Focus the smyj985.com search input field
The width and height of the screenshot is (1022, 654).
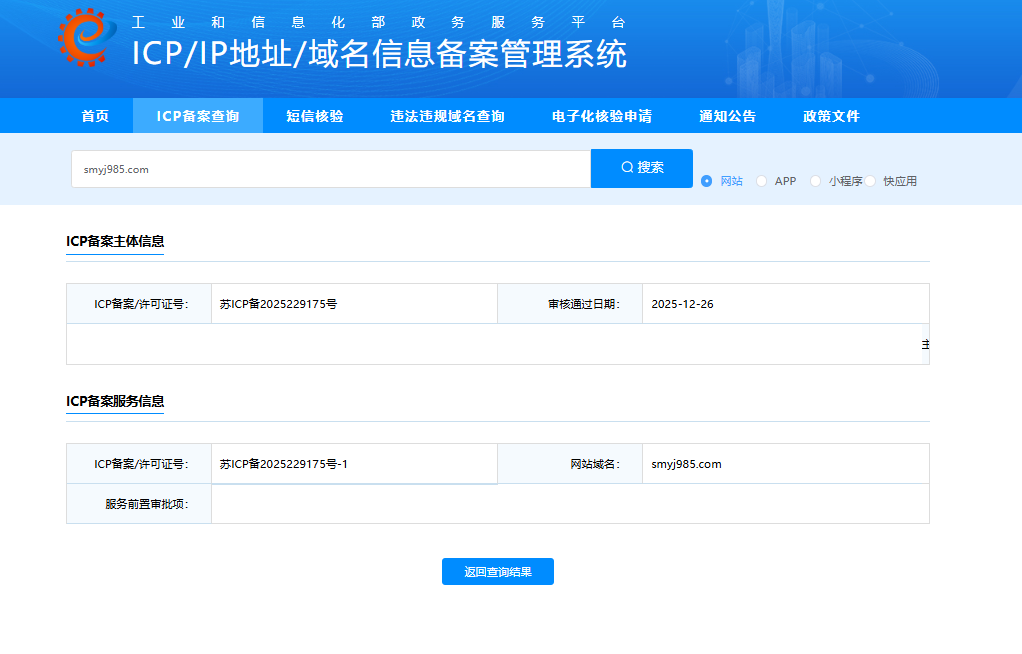(x=331, y=169)
